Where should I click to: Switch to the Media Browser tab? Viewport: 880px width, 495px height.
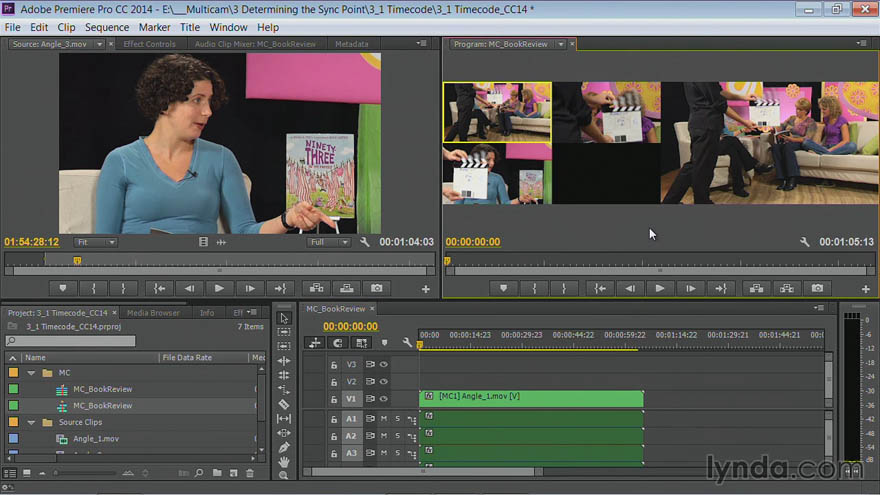[153, 313]
